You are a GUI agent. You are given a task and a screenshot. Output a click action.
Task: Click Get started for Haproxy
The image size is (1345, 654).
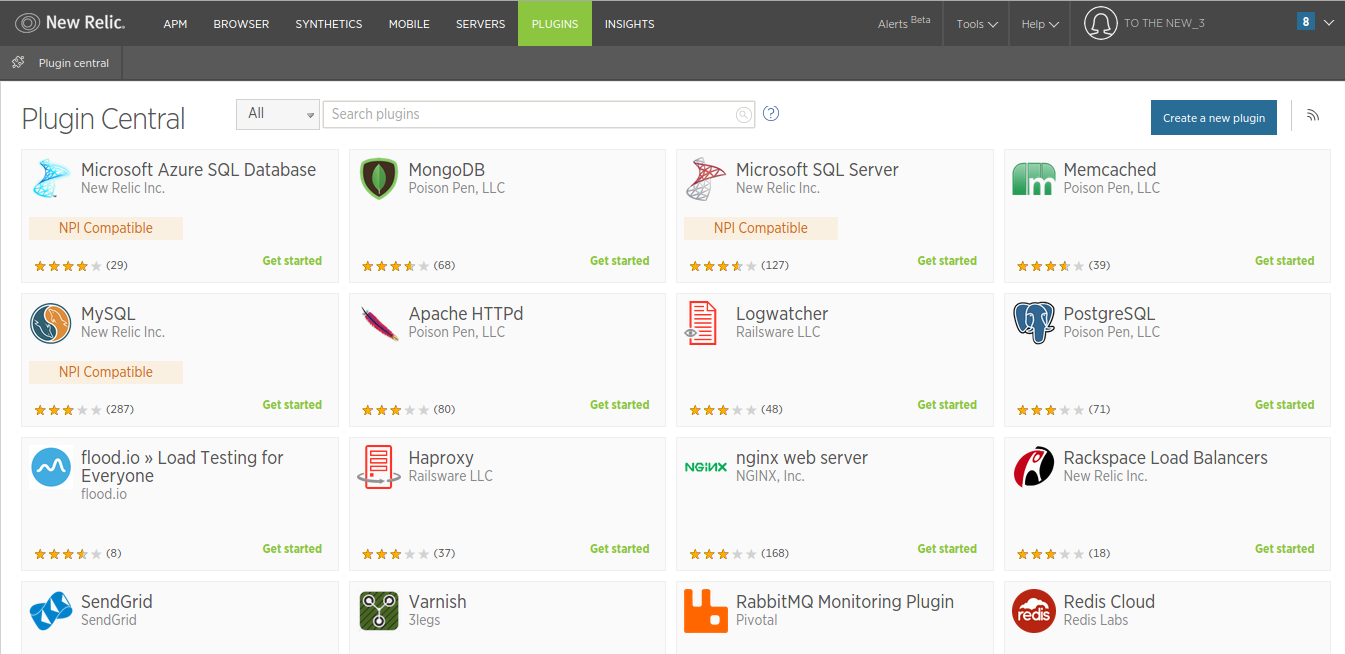tap(619, 549)
